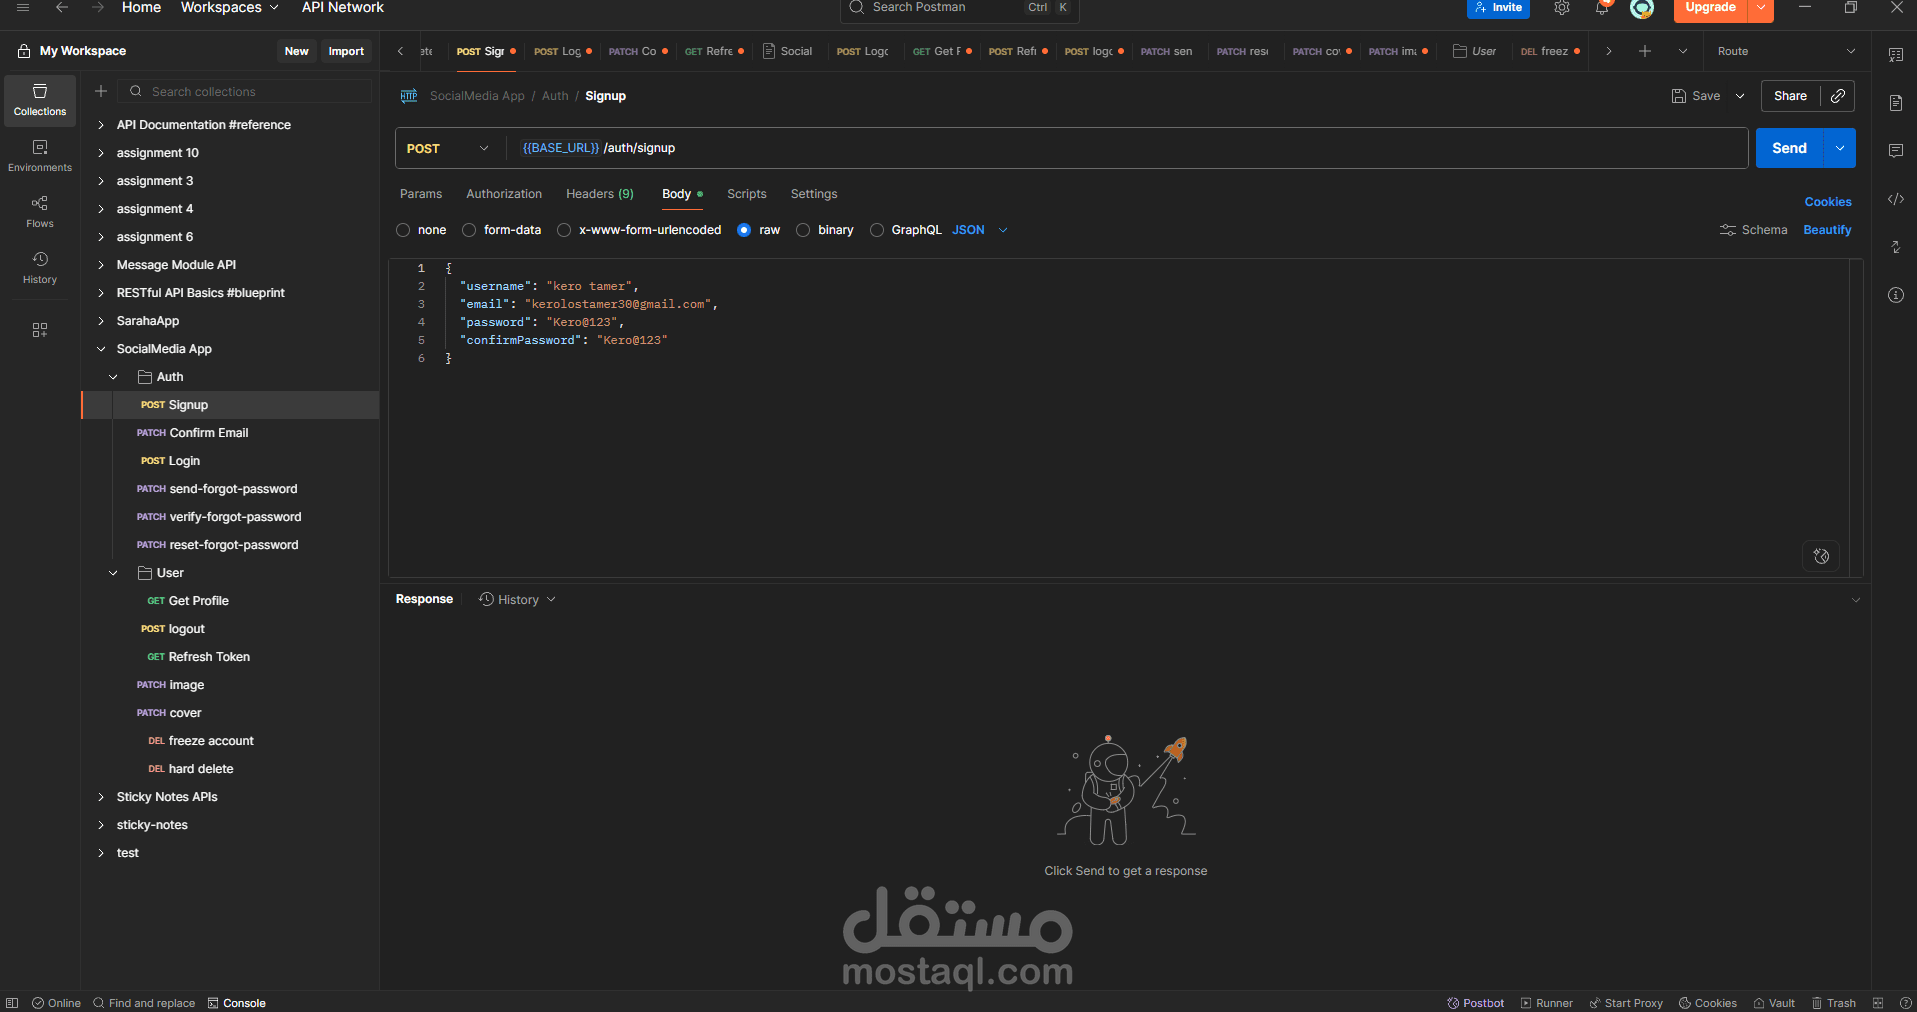This screenshot has height=1012, width=1917.
Task: Click the Send button
Action: [x=1790, y=148]
